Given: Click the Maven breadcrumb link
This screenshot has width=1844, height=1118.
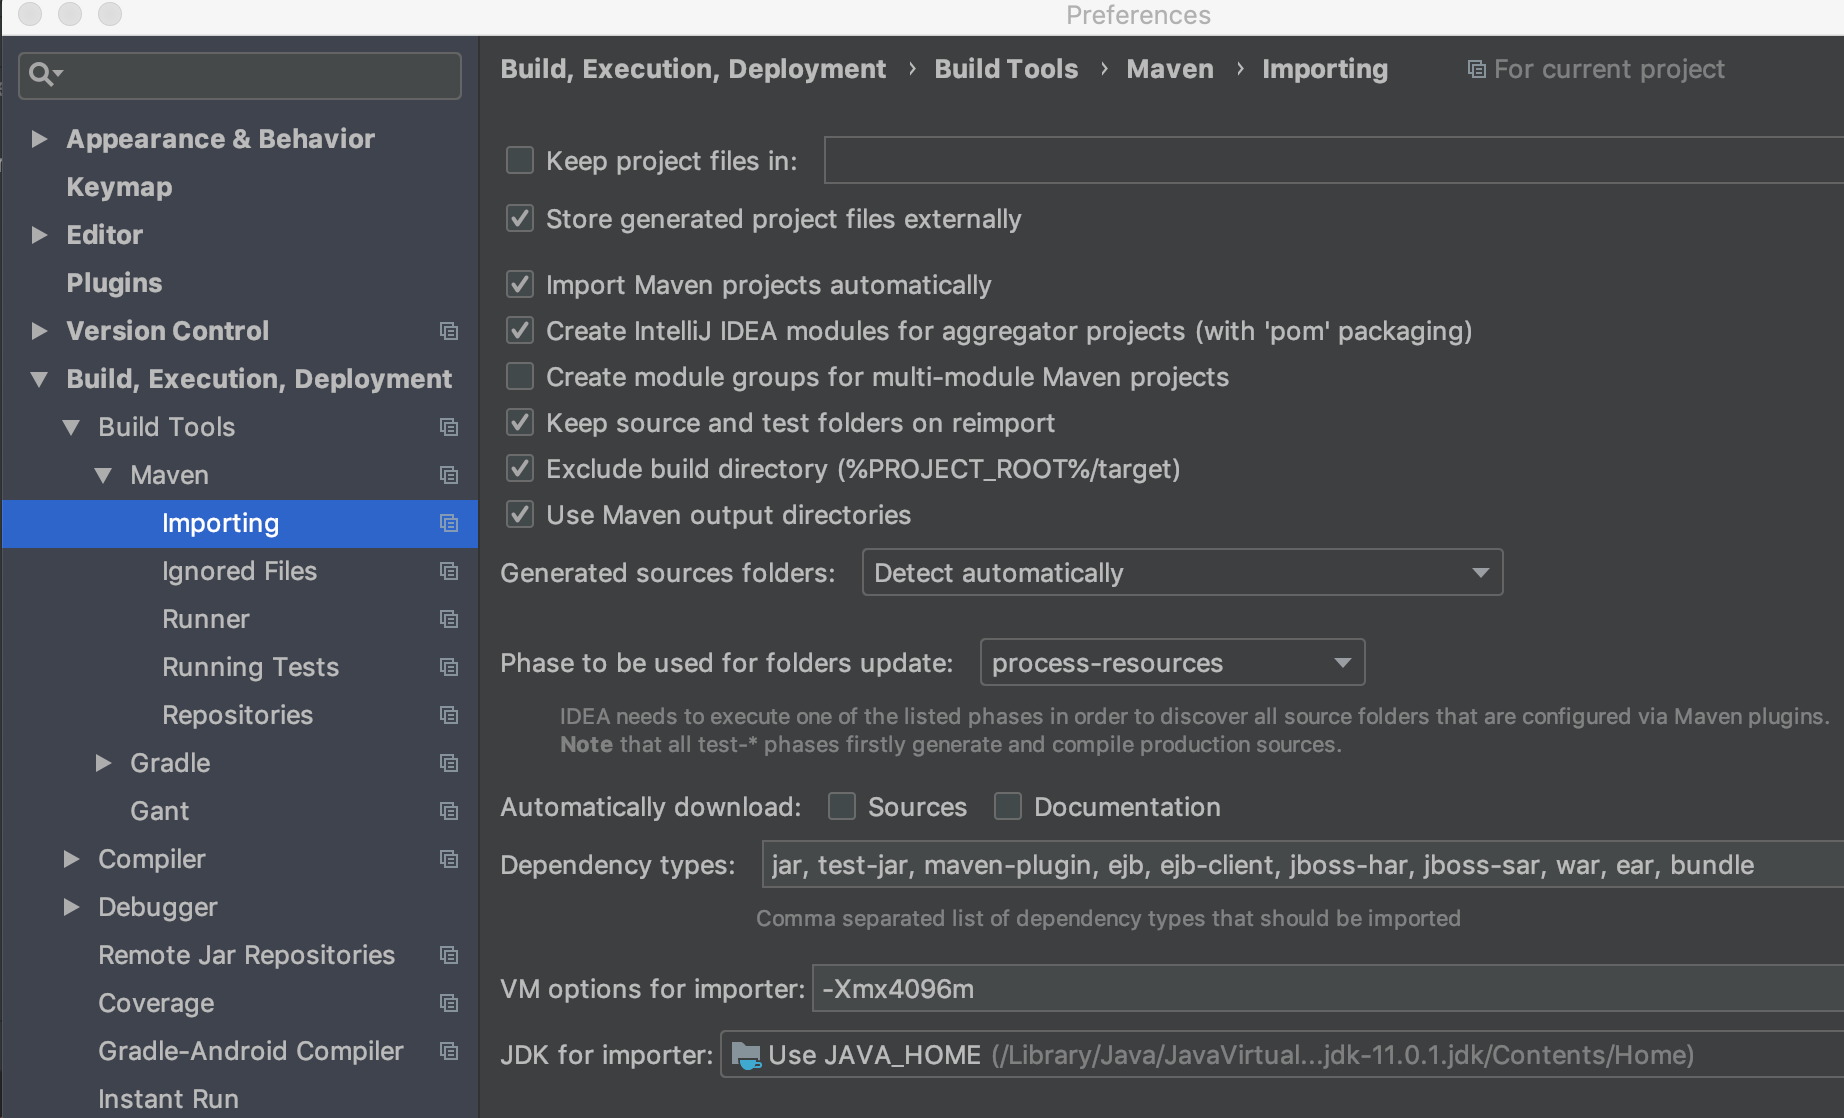Looking at the screenshot, I should pos(1169,68).
